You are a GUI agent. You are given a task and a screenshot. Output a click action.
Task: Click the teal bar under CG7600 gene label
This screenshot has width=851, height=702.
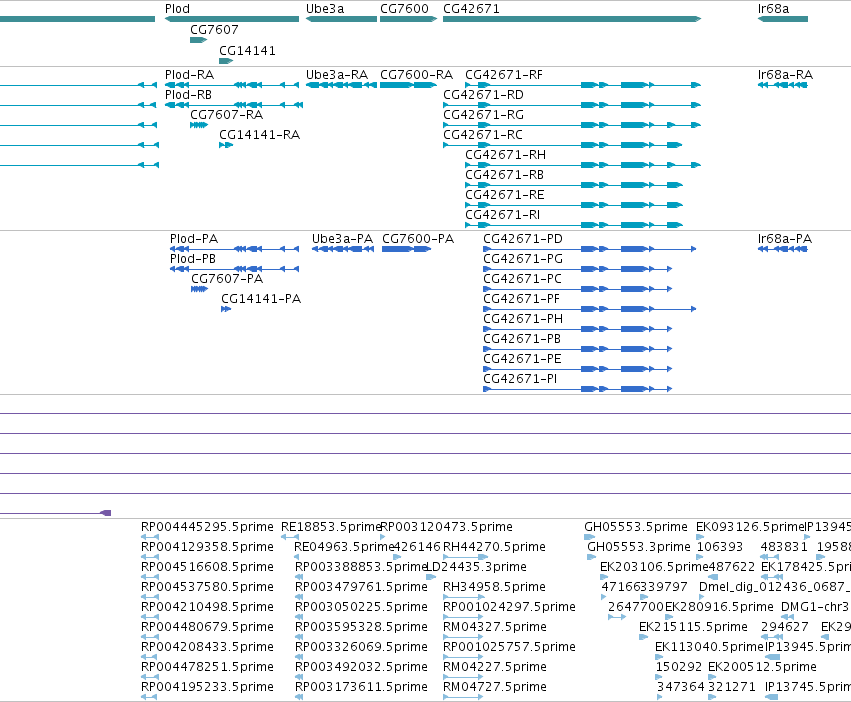(408, 19)
